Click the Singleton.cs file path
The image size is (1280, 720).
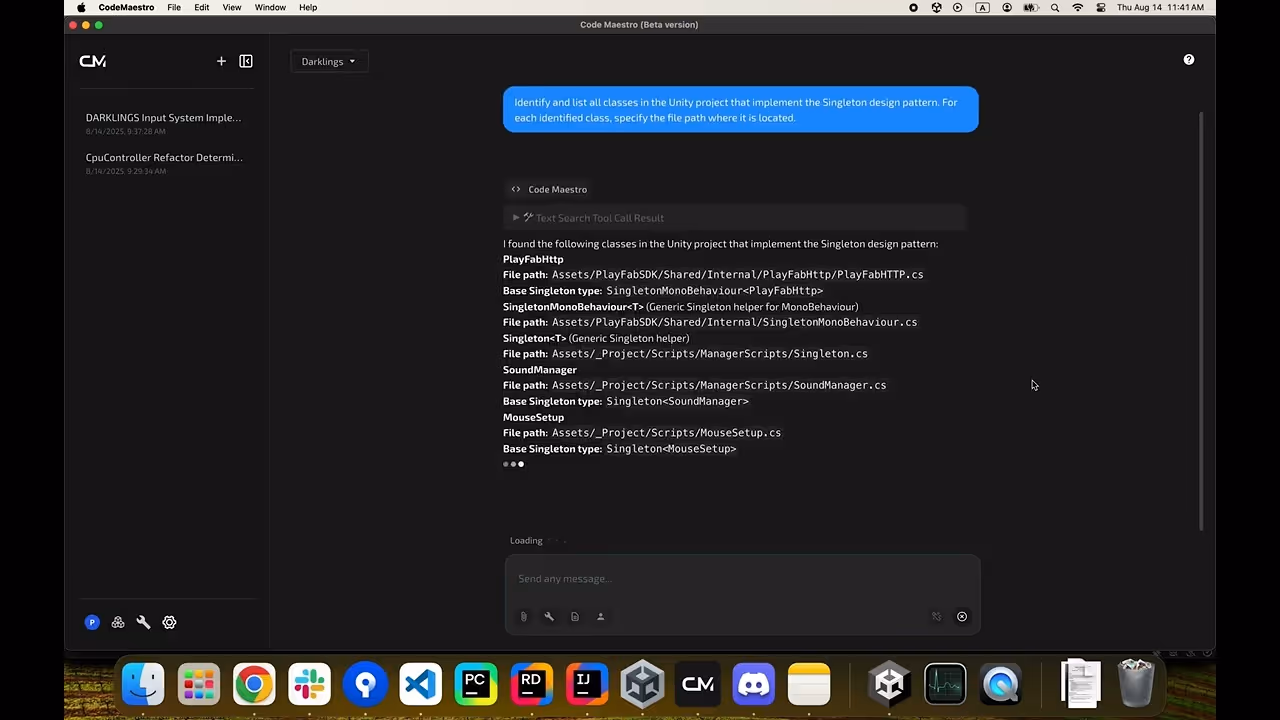710,353
